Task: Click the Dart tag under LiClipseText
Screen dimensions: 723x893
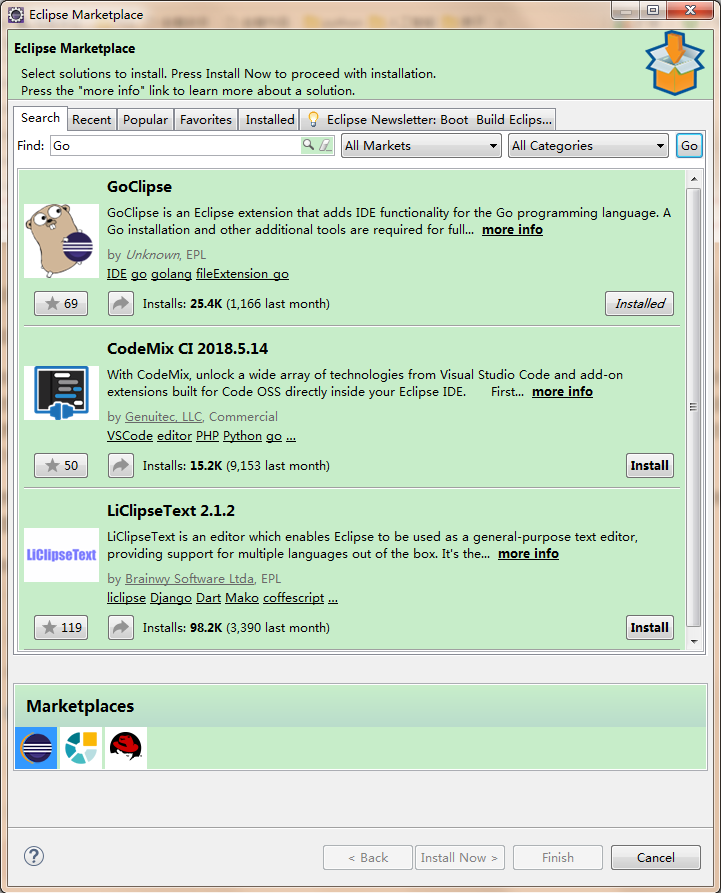Action: (x=208, y=598)
